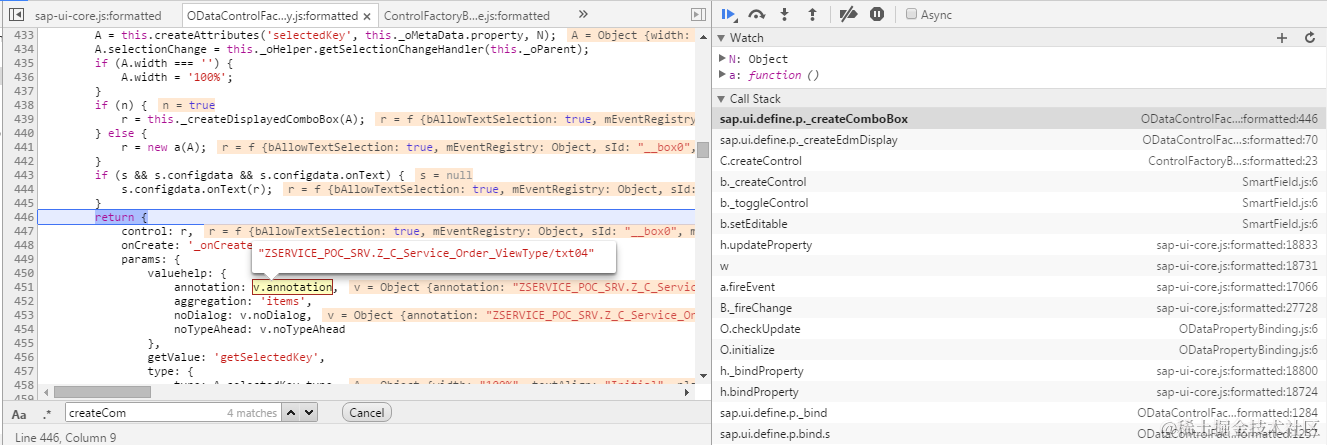
Task: Step into next function call
Action: coord(785,15)
